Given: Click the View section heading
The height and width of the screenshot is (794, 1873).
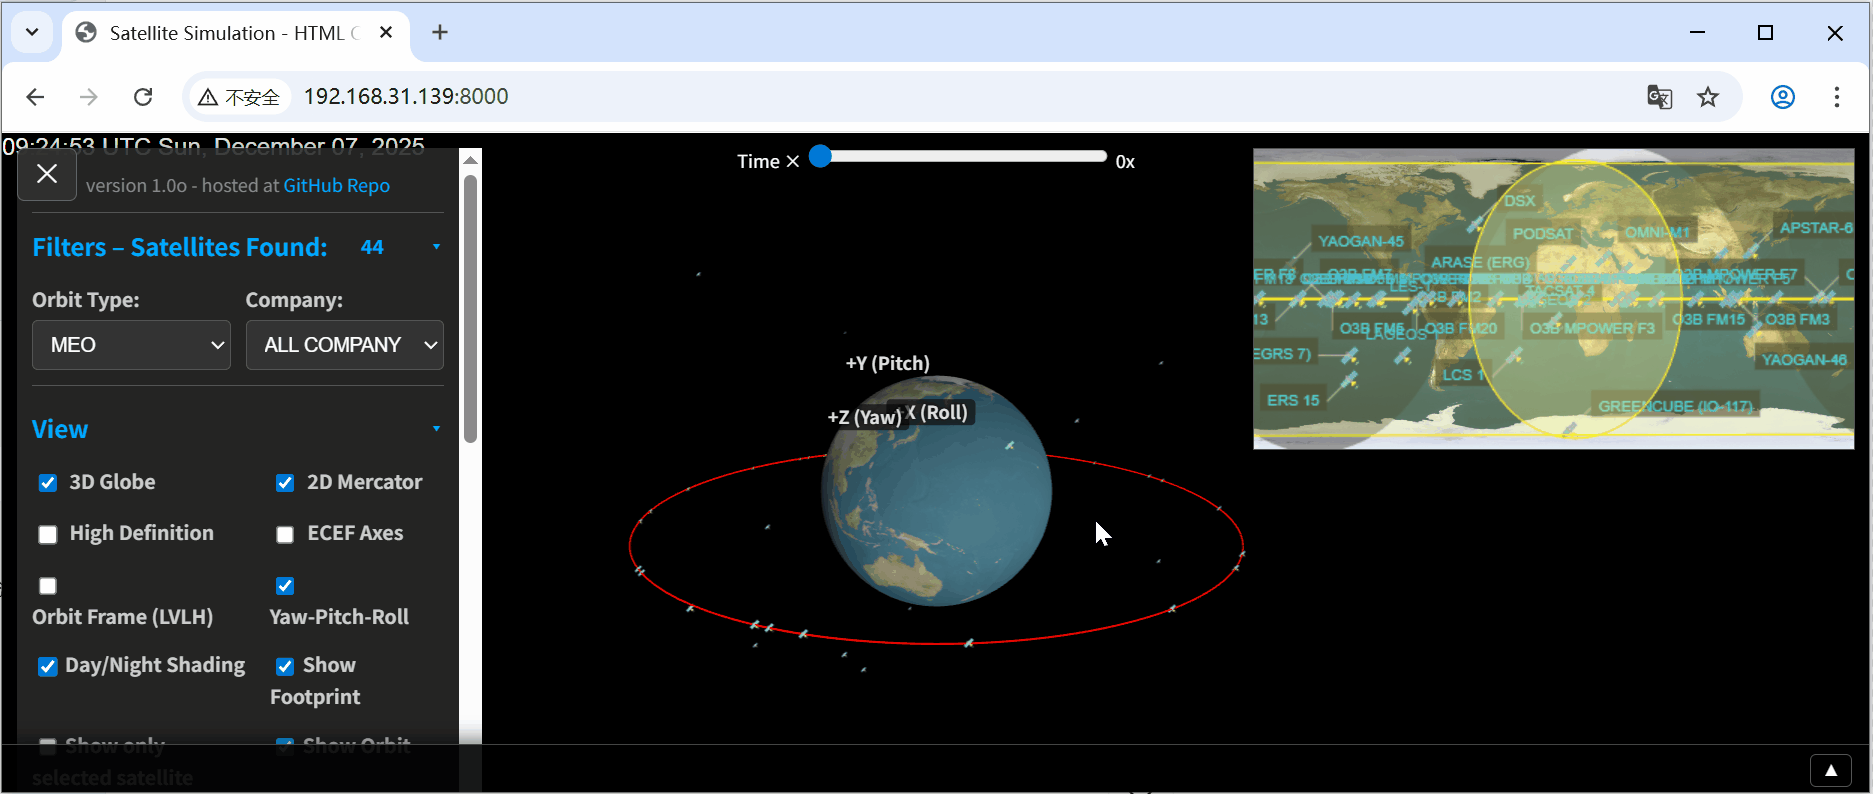Looking at the screenshot, I should click(x=60, y=429).
